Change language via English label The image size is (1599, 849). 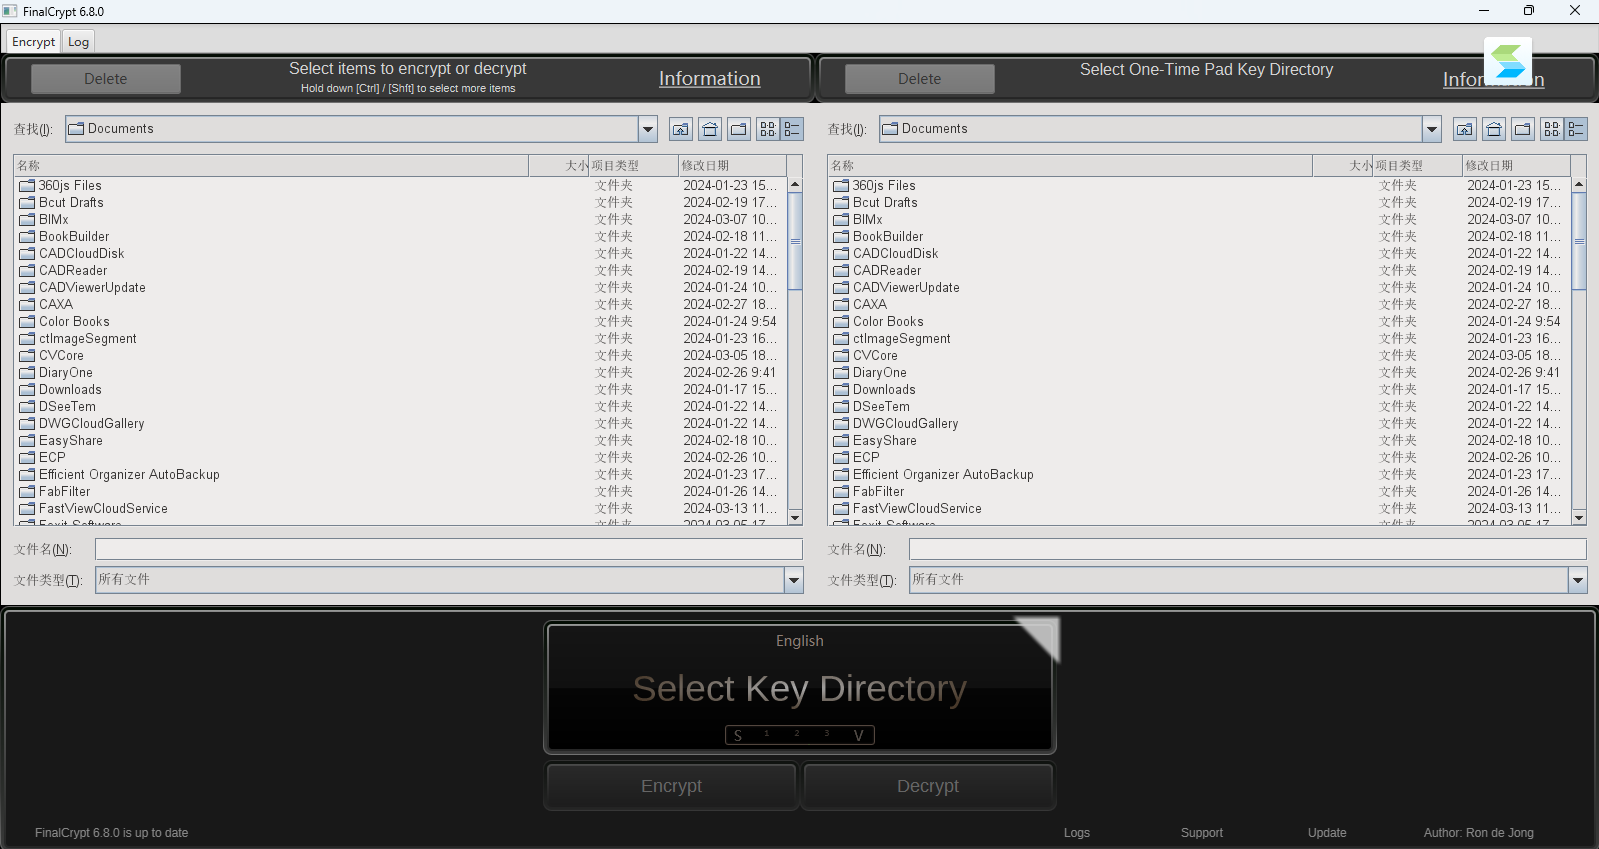point(800,641)
